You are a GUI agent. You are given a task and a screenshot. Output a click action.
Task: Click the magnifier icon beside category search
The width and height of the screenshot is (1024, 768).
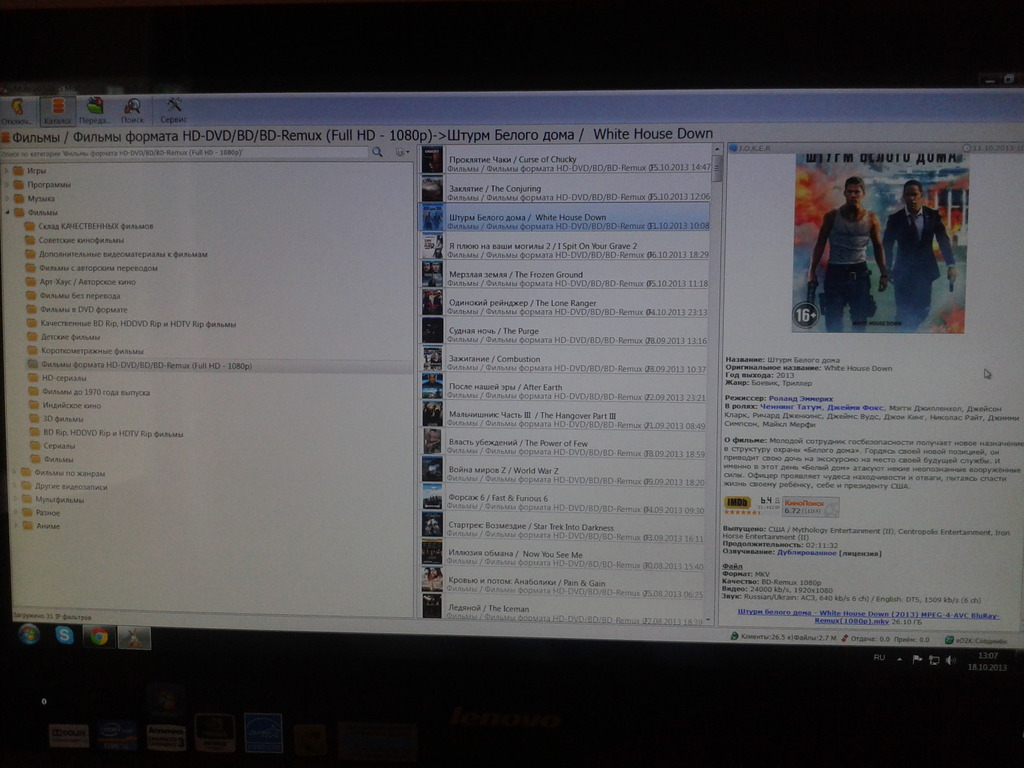tap(377, 153)
